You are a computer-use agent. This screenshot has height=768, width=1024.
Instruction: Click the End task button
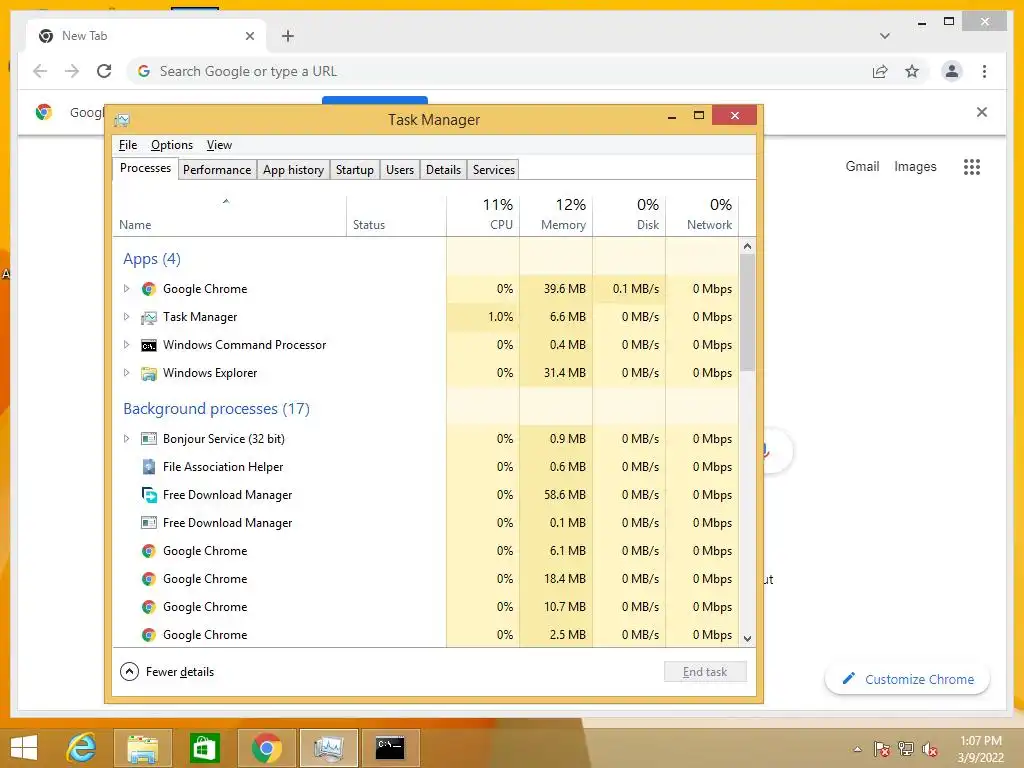point(705,672)
